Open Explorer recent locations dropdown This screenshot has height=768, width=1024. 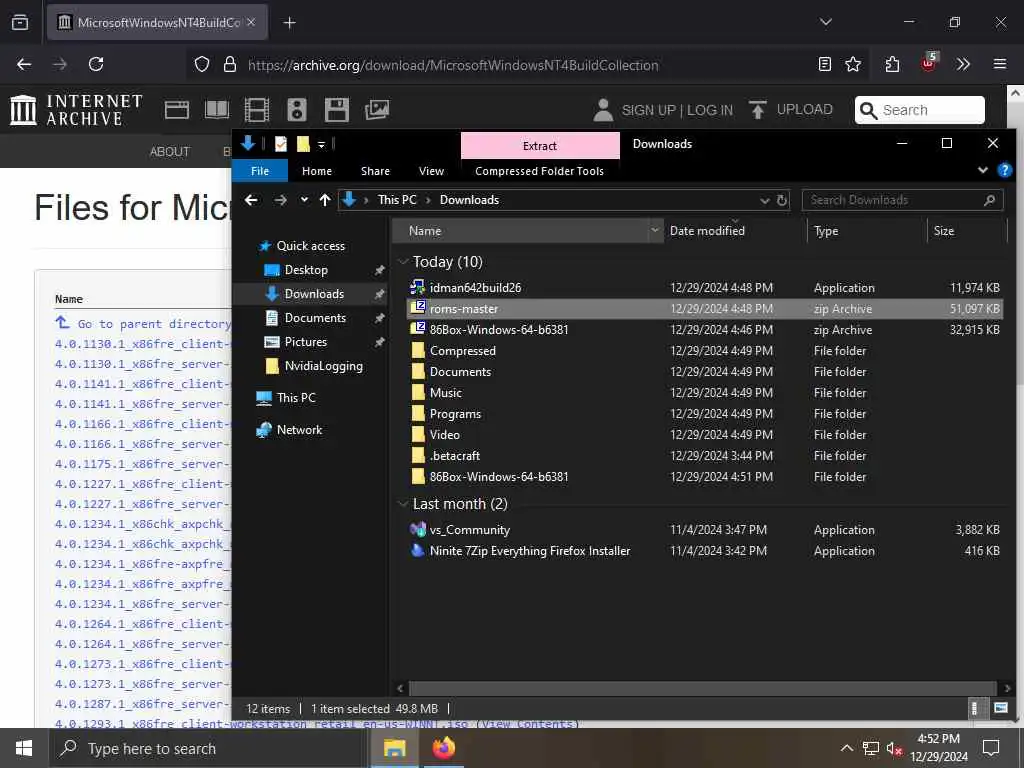pos(304,200)
